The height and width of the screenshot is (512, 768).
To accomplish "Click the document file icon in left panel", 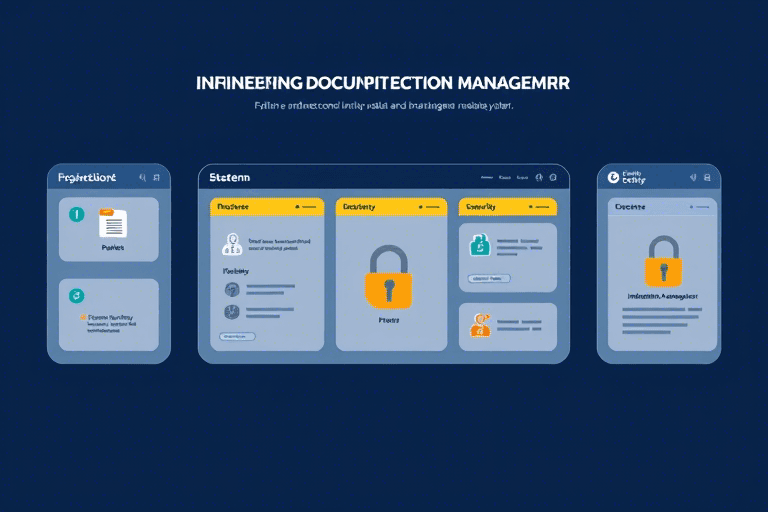I will [x=113, y=222].
